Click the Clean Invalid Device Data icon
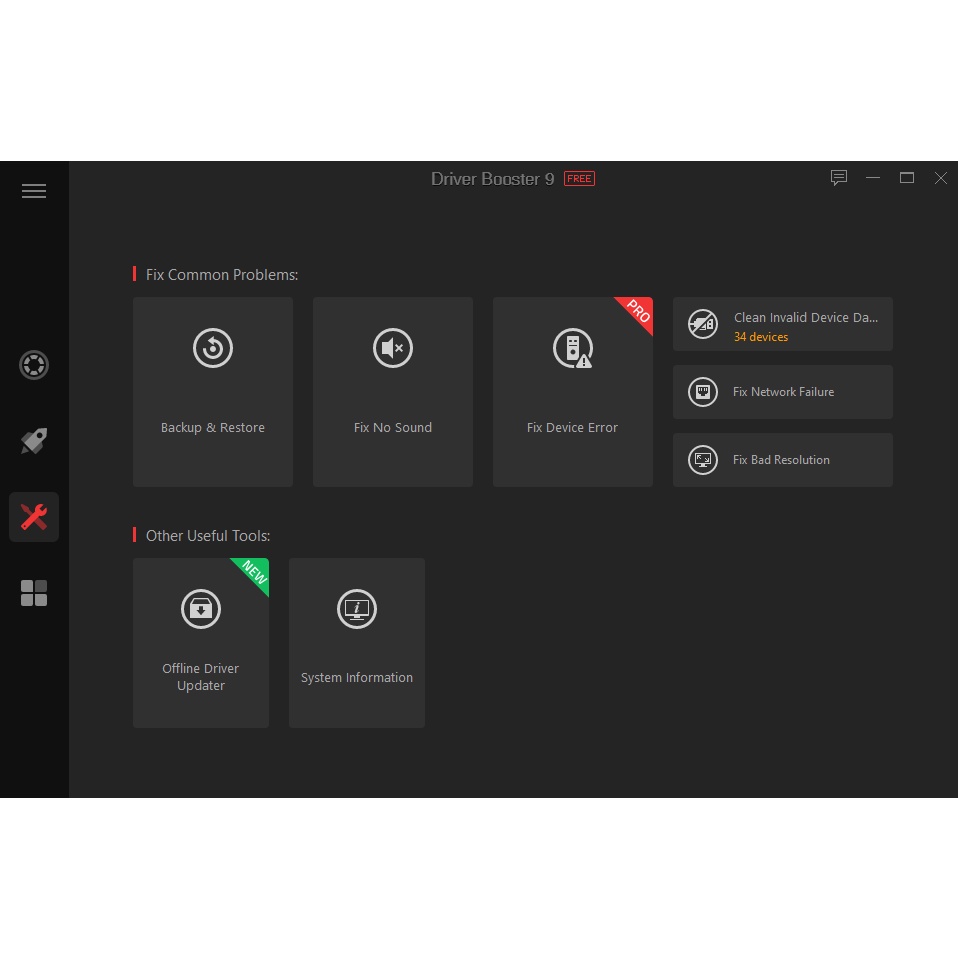 click(703, 324)
